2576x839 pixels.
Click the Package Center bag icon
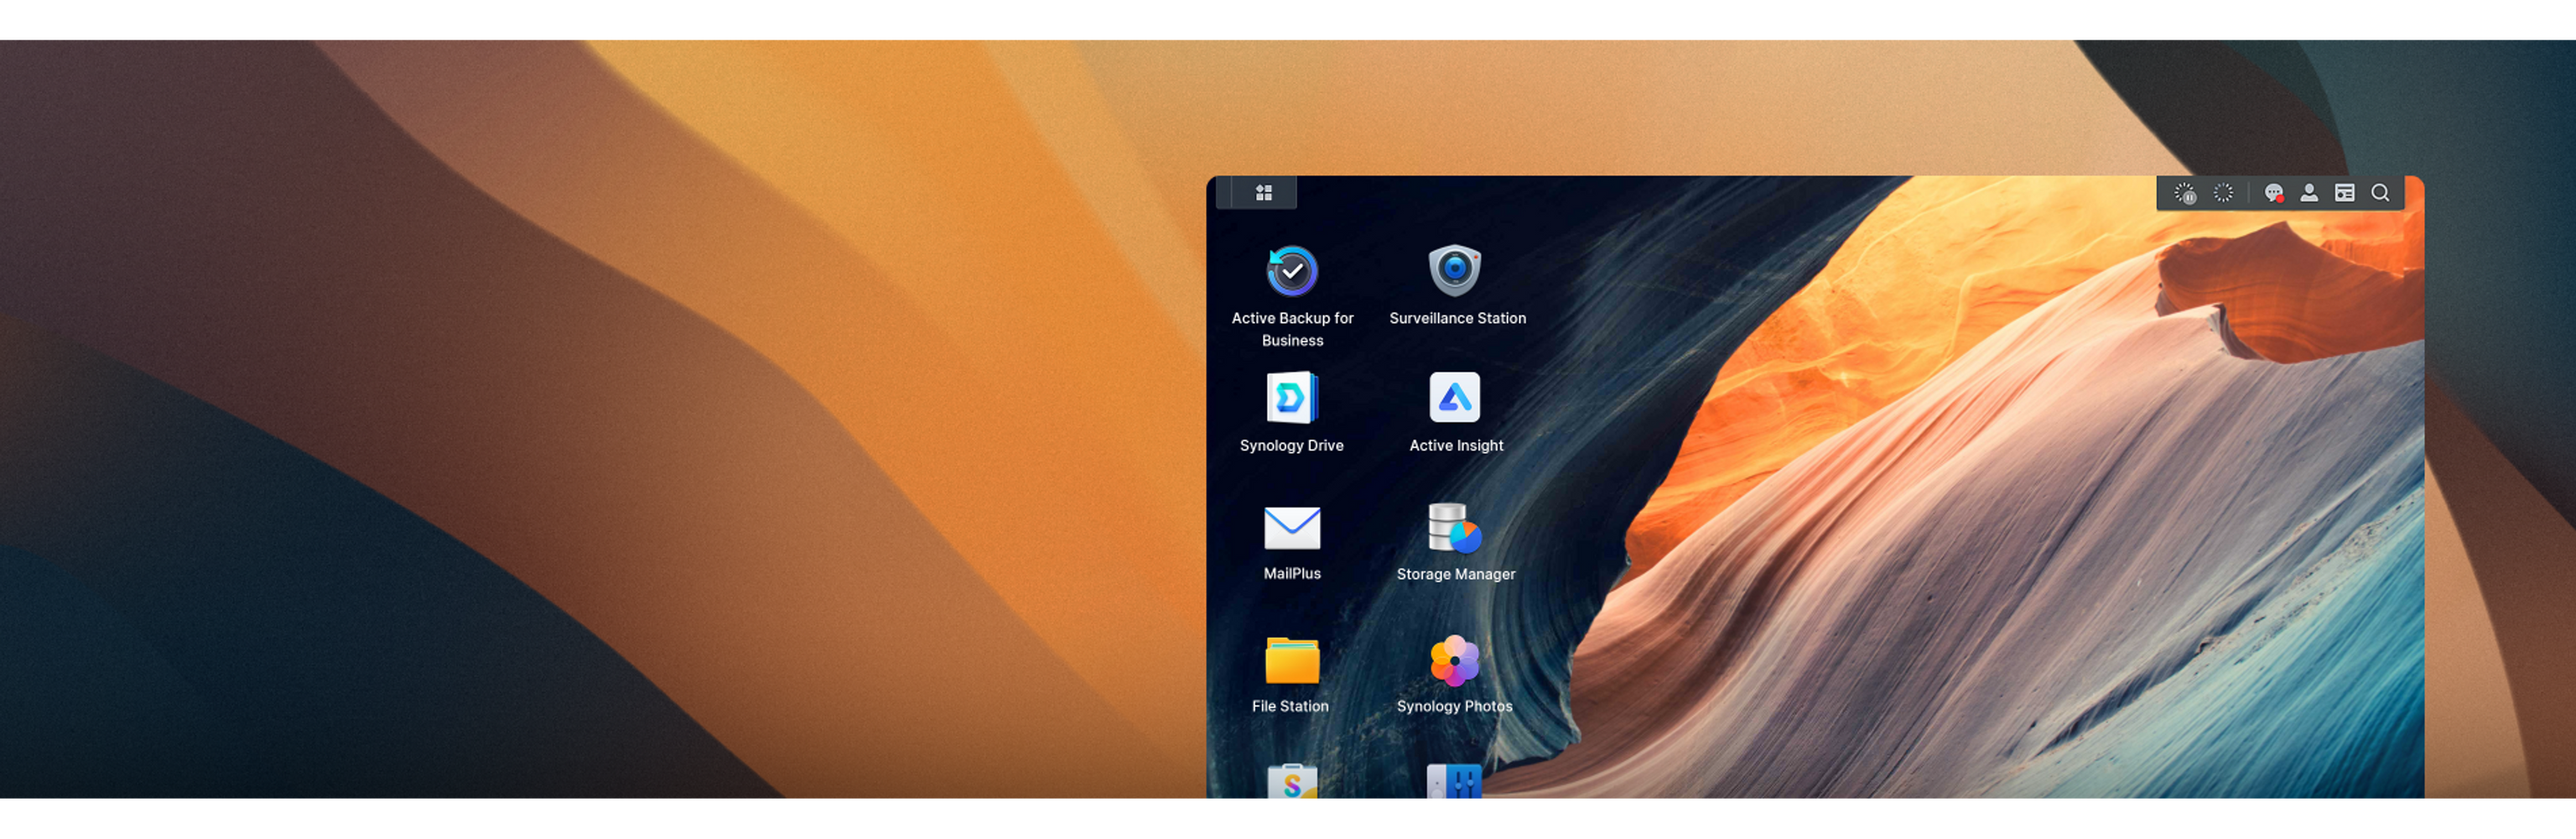click(1292, 781)
